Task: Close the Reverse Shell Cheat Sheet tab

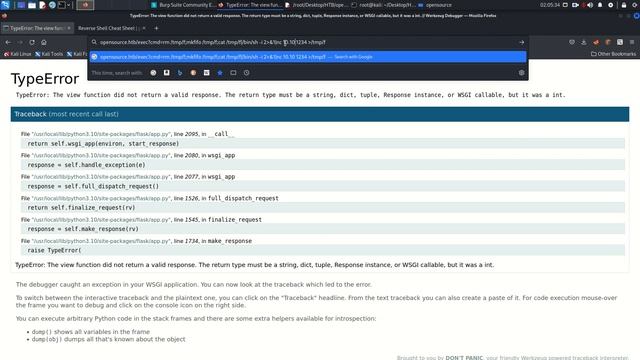Action: pos(144,28)
